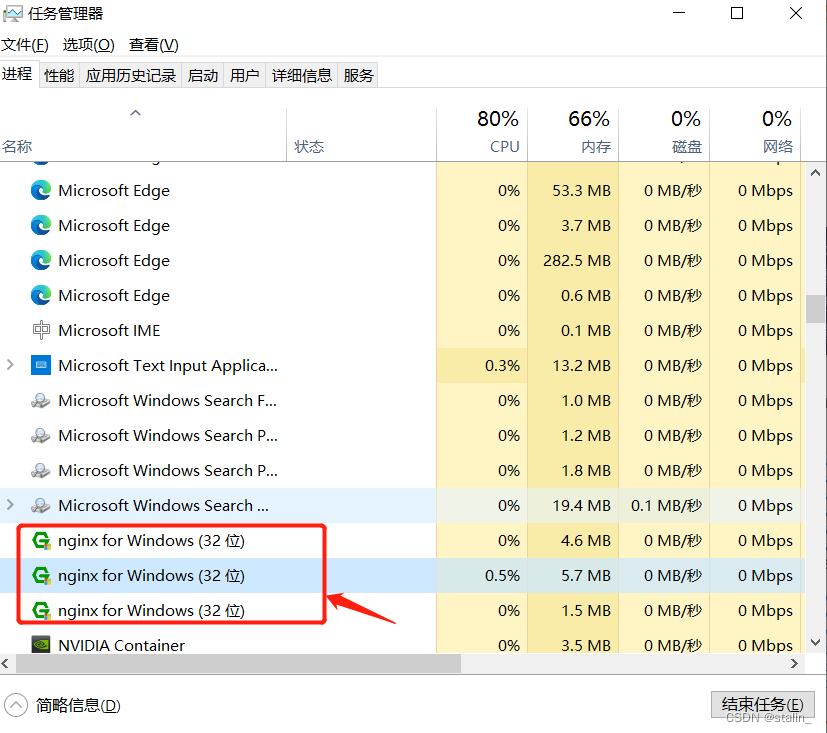Sort by the 网络 column header

click(x=755, y=134)
